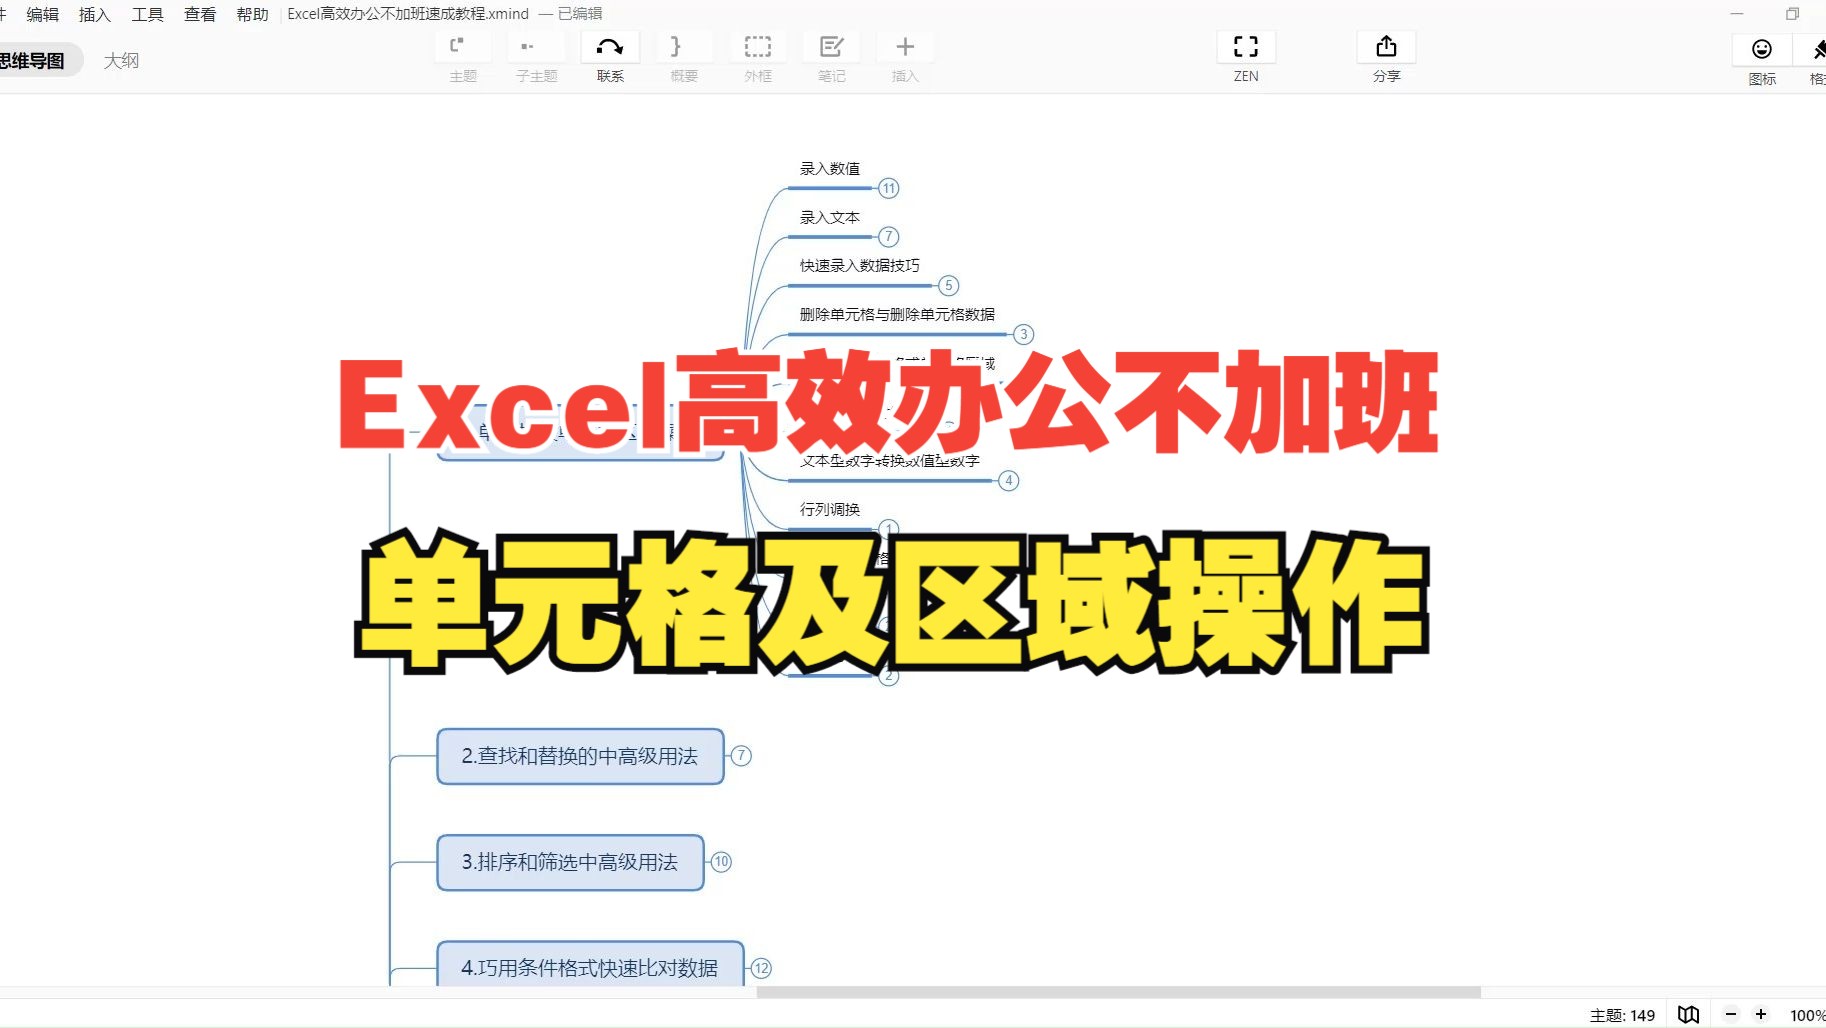Click the 外框 (Boundary) toolbar icon
The height and width of the screenshot is (1028, 1826).
pyautogui.click(x=758, y=47)
